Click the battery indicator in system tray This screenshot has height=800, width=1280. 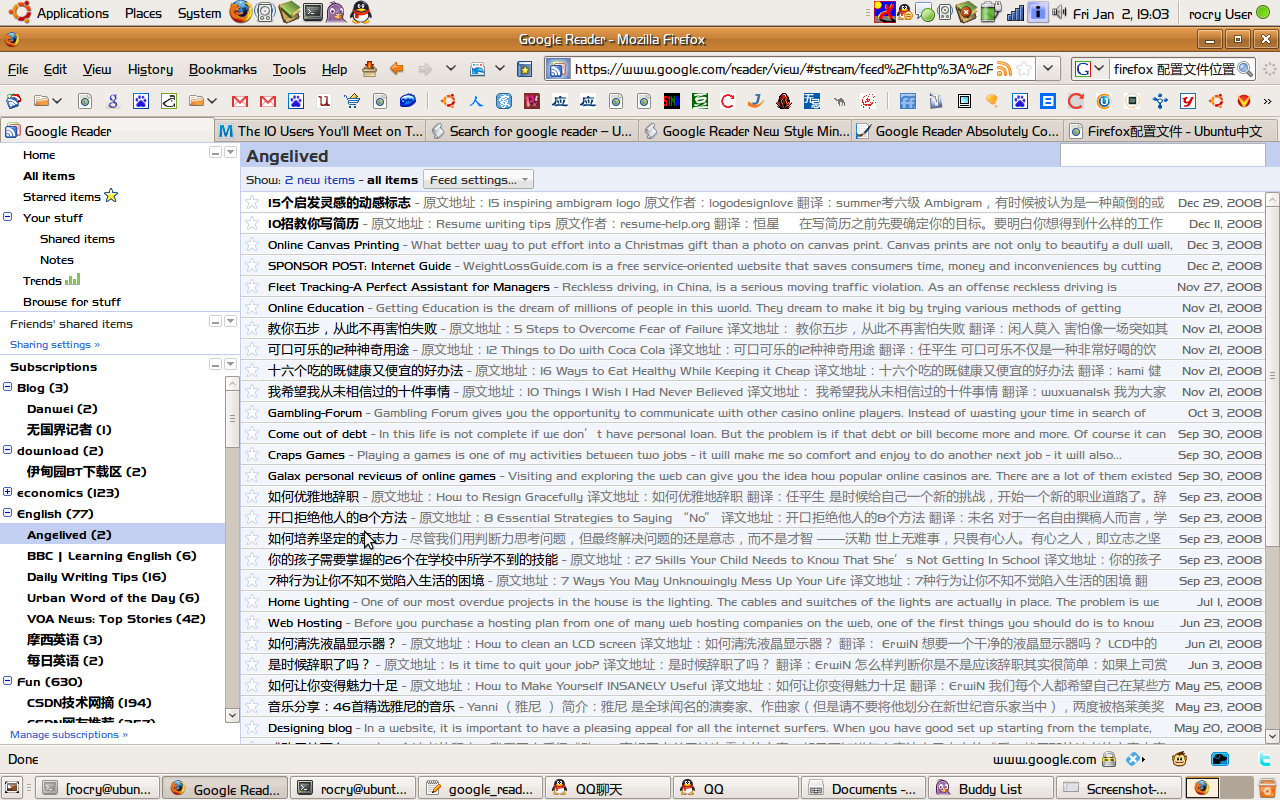click(x=991, y=13)
